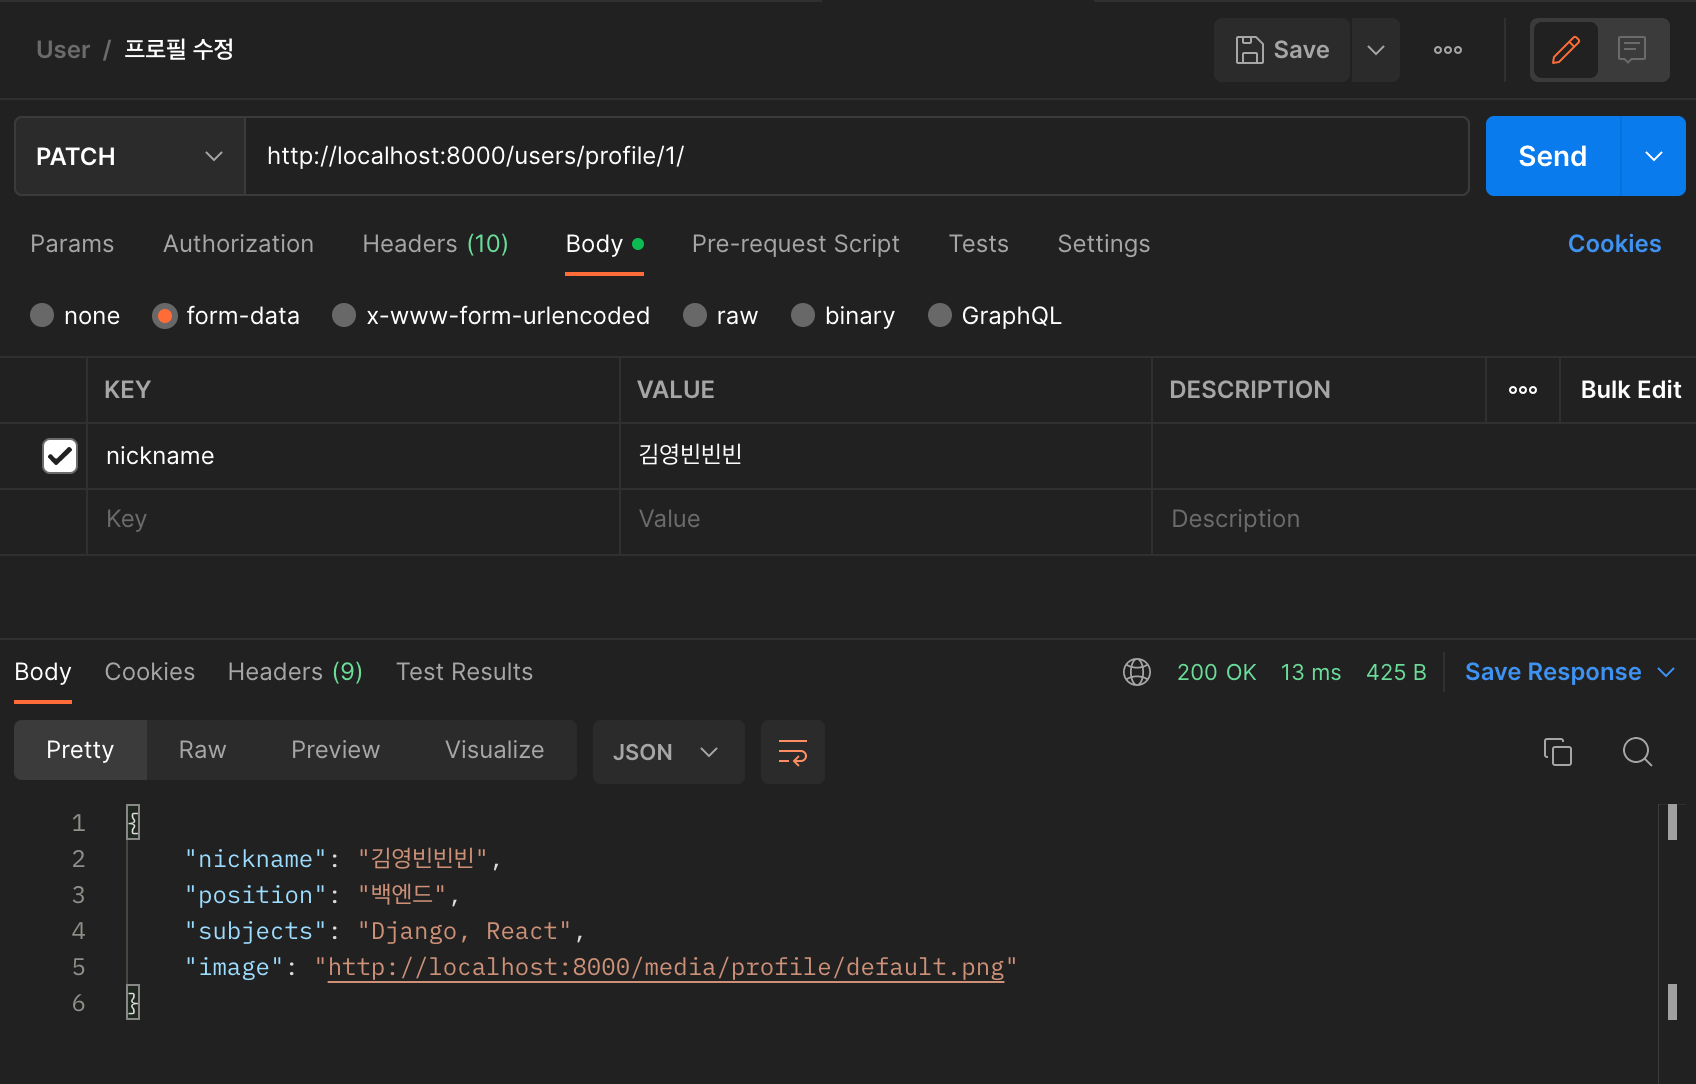1696x1084 pixels.
Task: Click the empty Key placeholder field
Action: [x=353, y=520]
